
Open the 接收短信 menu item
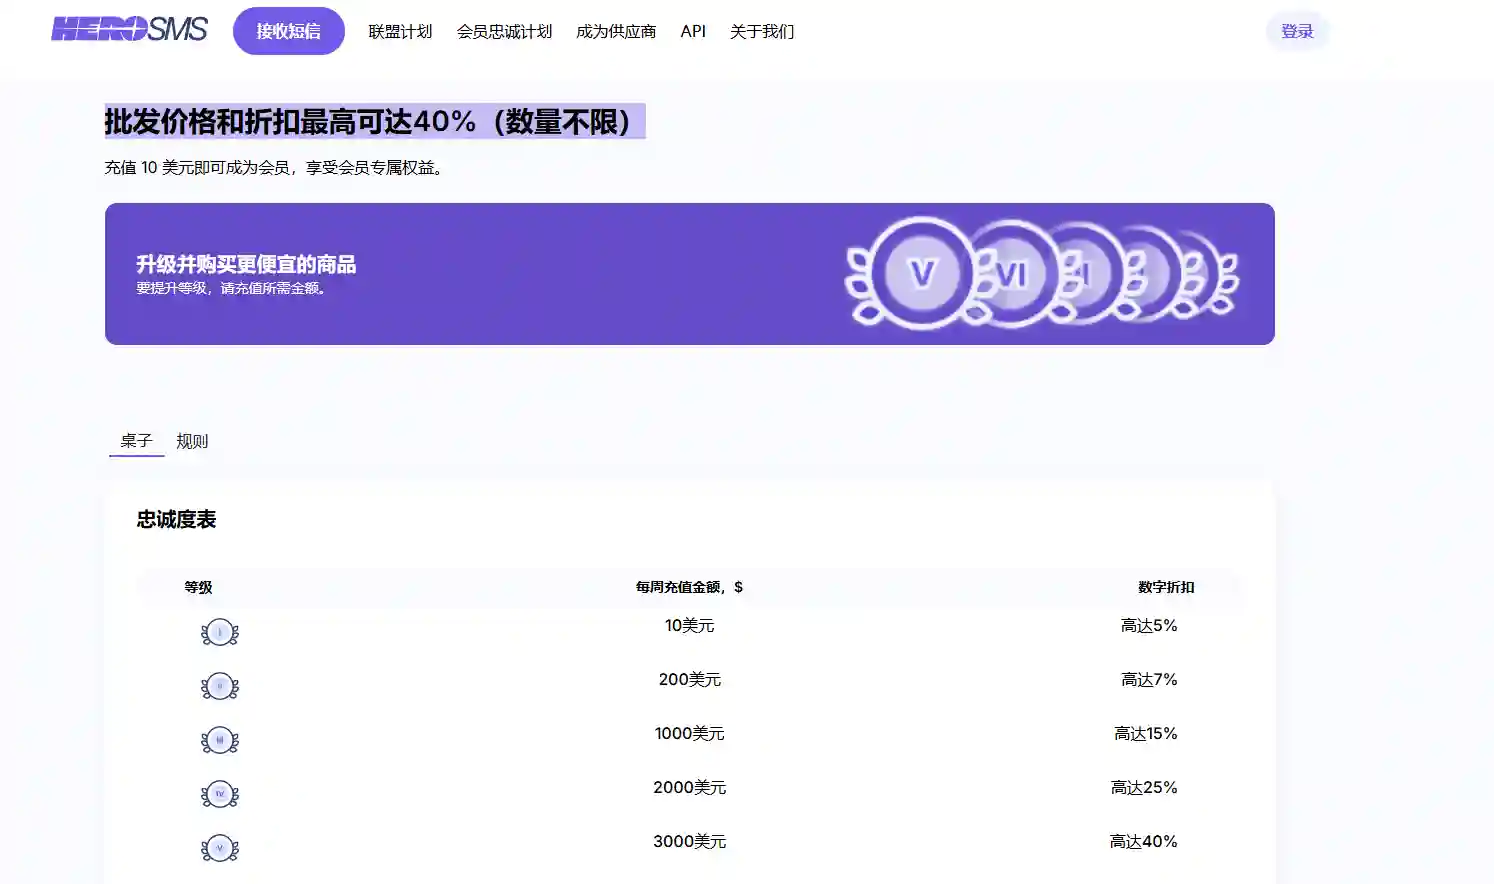(288, 31)
